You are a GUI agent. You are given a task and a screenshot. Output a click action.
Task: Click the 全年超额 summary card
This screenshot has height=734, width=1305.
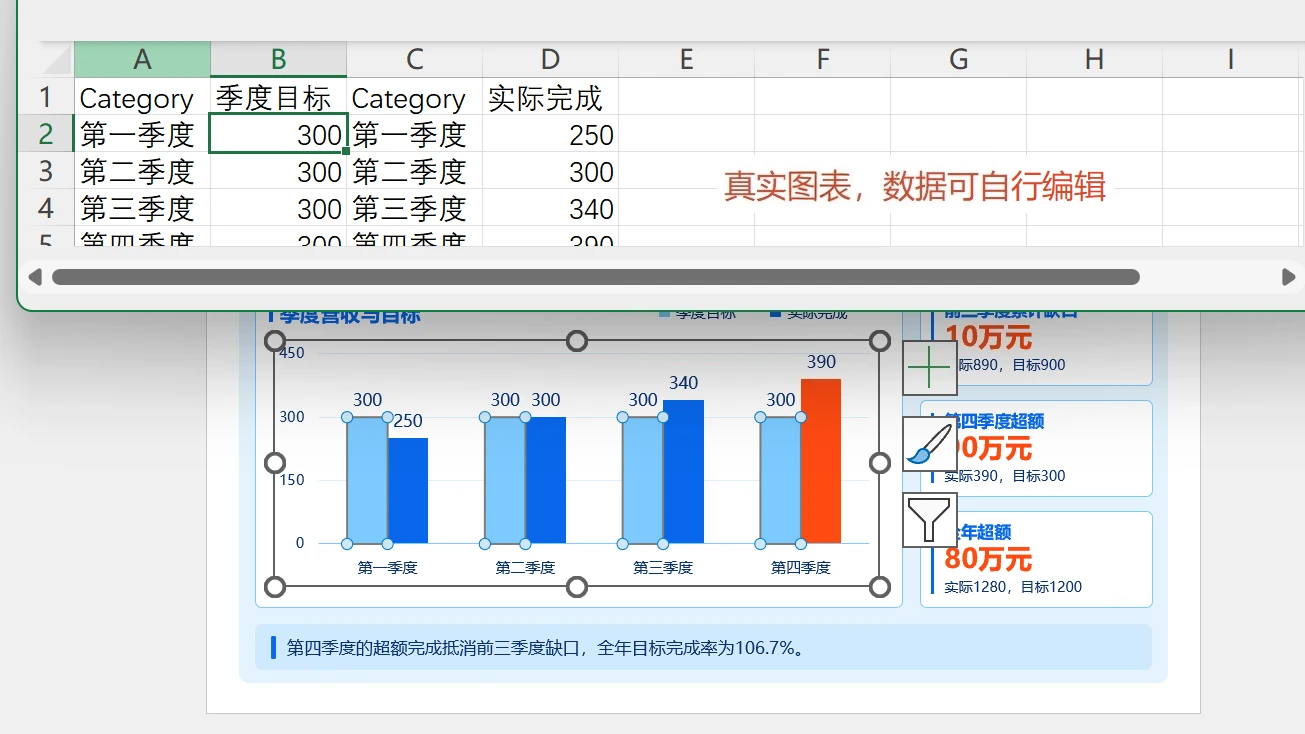click(1036, 559)
